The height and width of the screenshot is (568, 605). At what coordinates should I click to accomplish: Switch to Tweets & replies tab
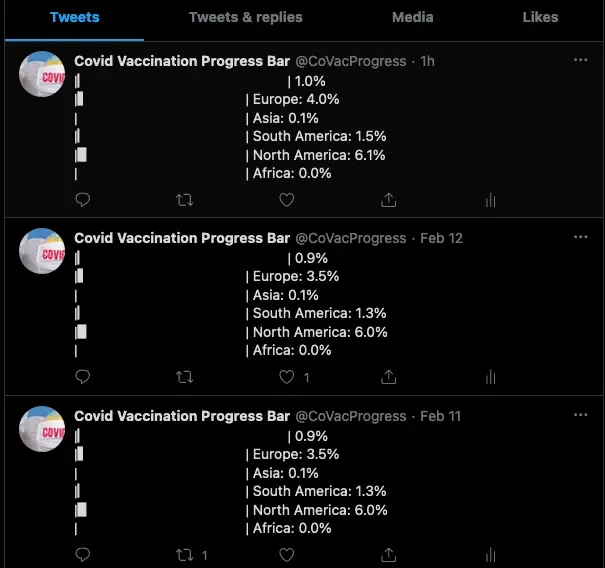click(x=246, y=17)
